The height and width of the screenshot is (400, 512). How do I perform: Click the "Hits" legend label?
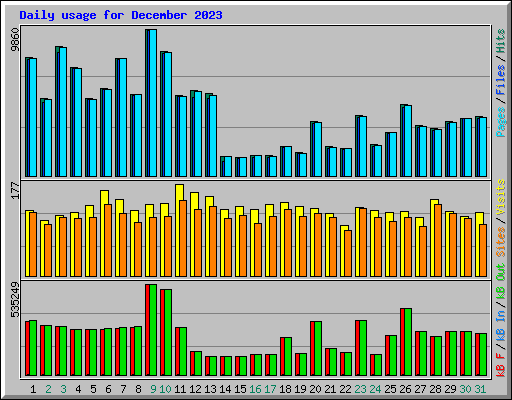click(501, 41)
